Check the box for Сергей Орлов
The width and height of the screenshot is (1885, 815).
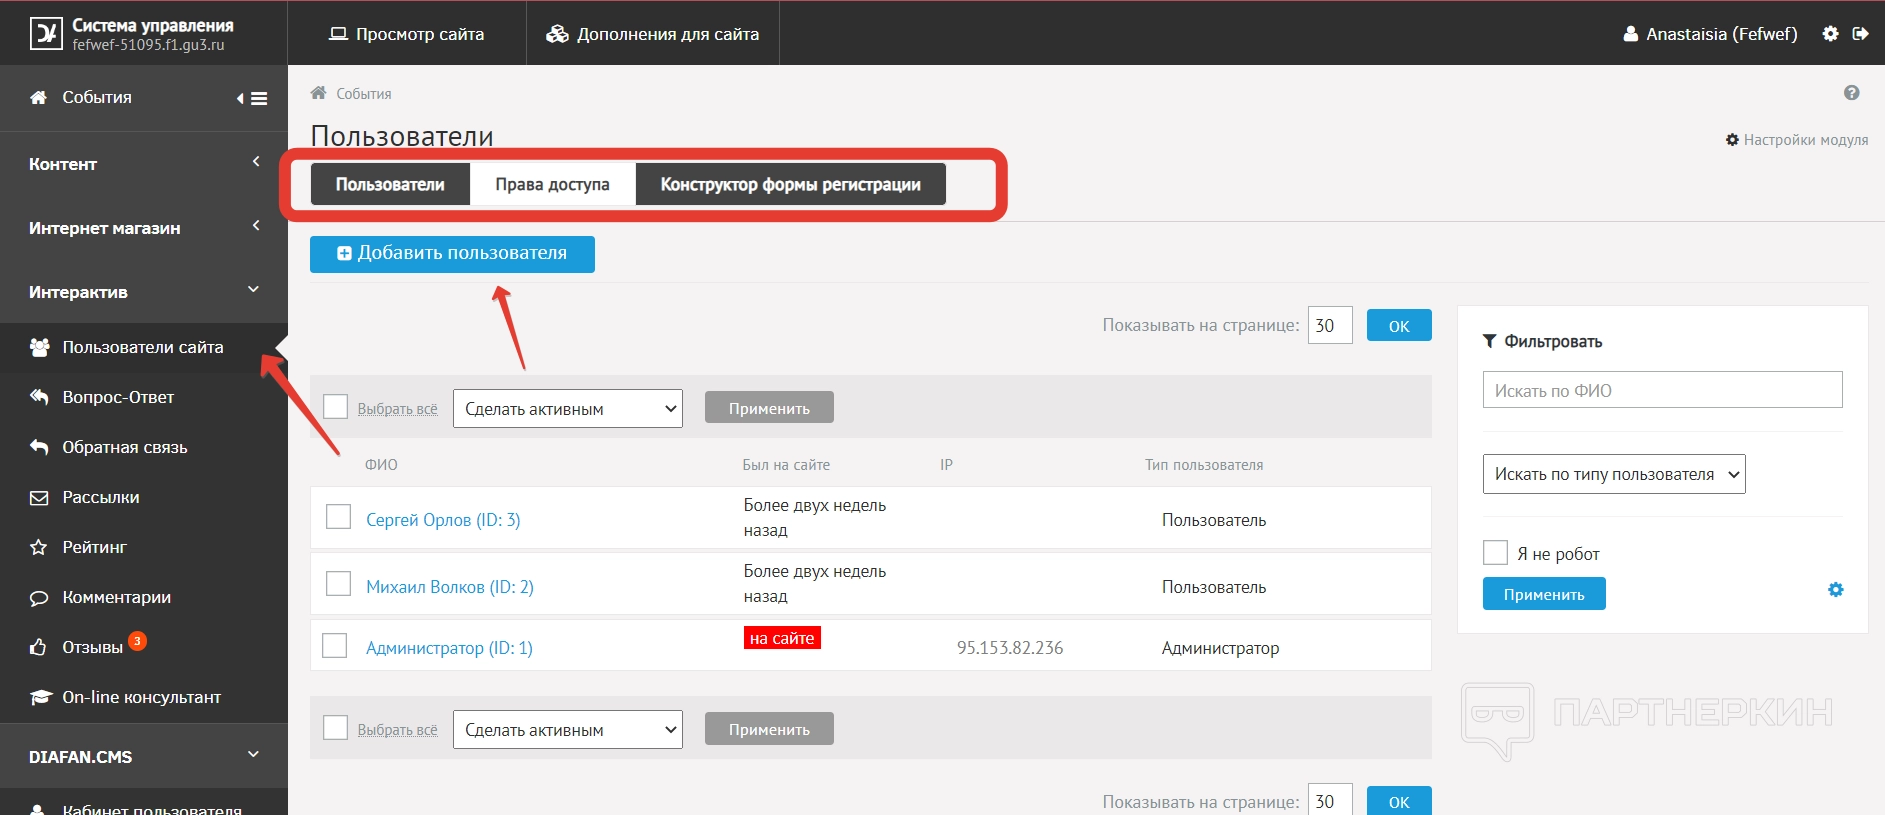pyautogui.click(x=339, y=517)
